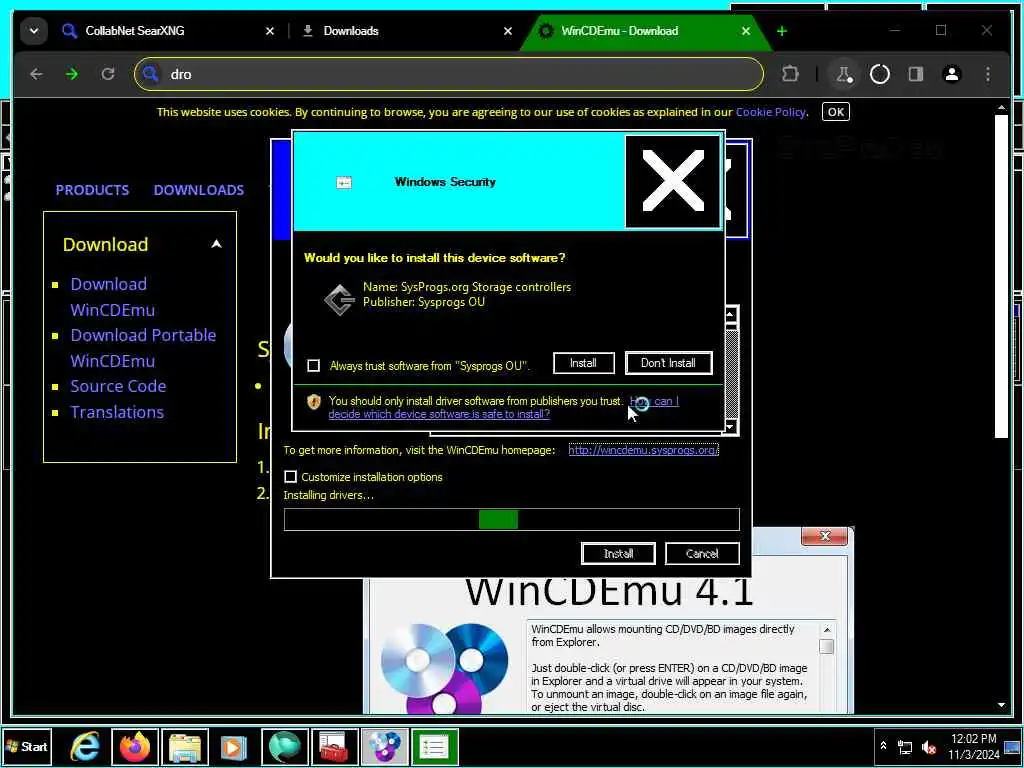Switch to the CollabNet SearXNG tab
This screenshot has width=1024, height=768.
coord(134,31)
